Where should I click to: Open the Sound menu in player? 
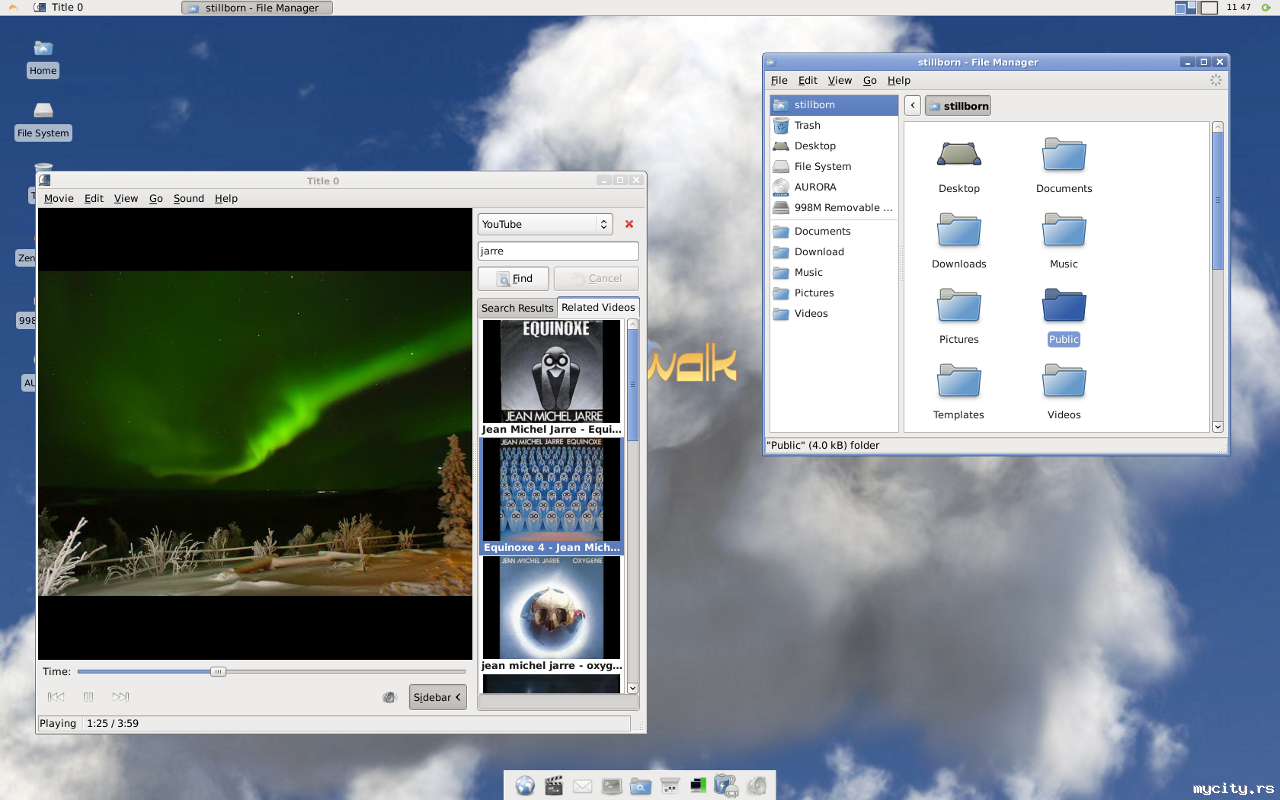point(189,199)
